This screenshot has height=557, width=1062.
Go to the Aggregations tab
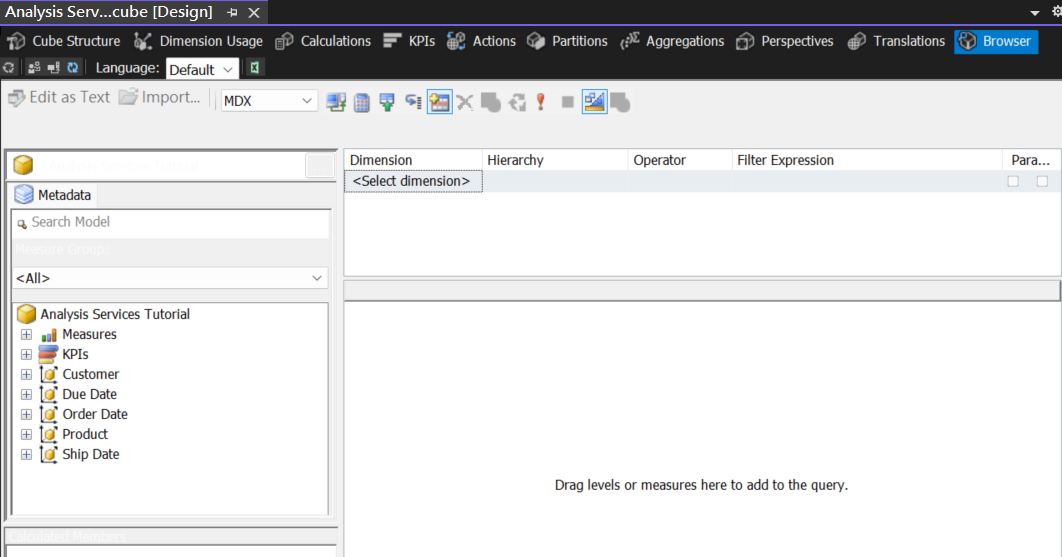[673, 41]
